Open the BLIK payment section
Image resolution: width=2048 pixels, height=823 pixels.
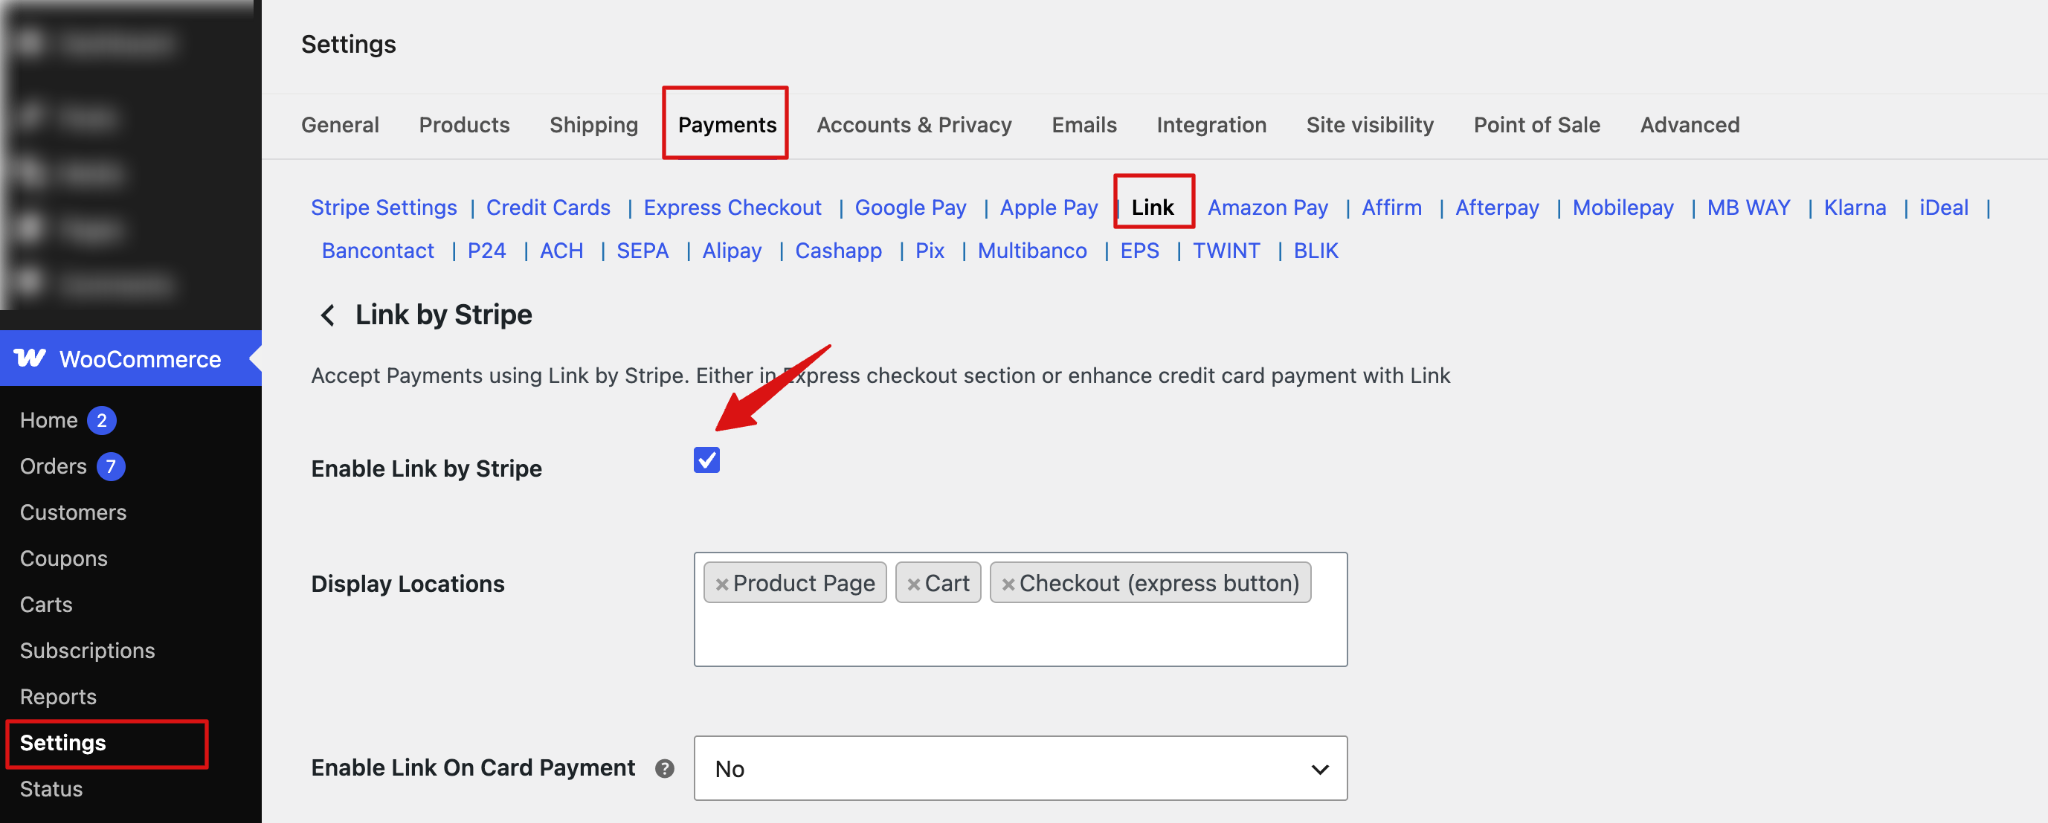click(x=1316, y=251)
